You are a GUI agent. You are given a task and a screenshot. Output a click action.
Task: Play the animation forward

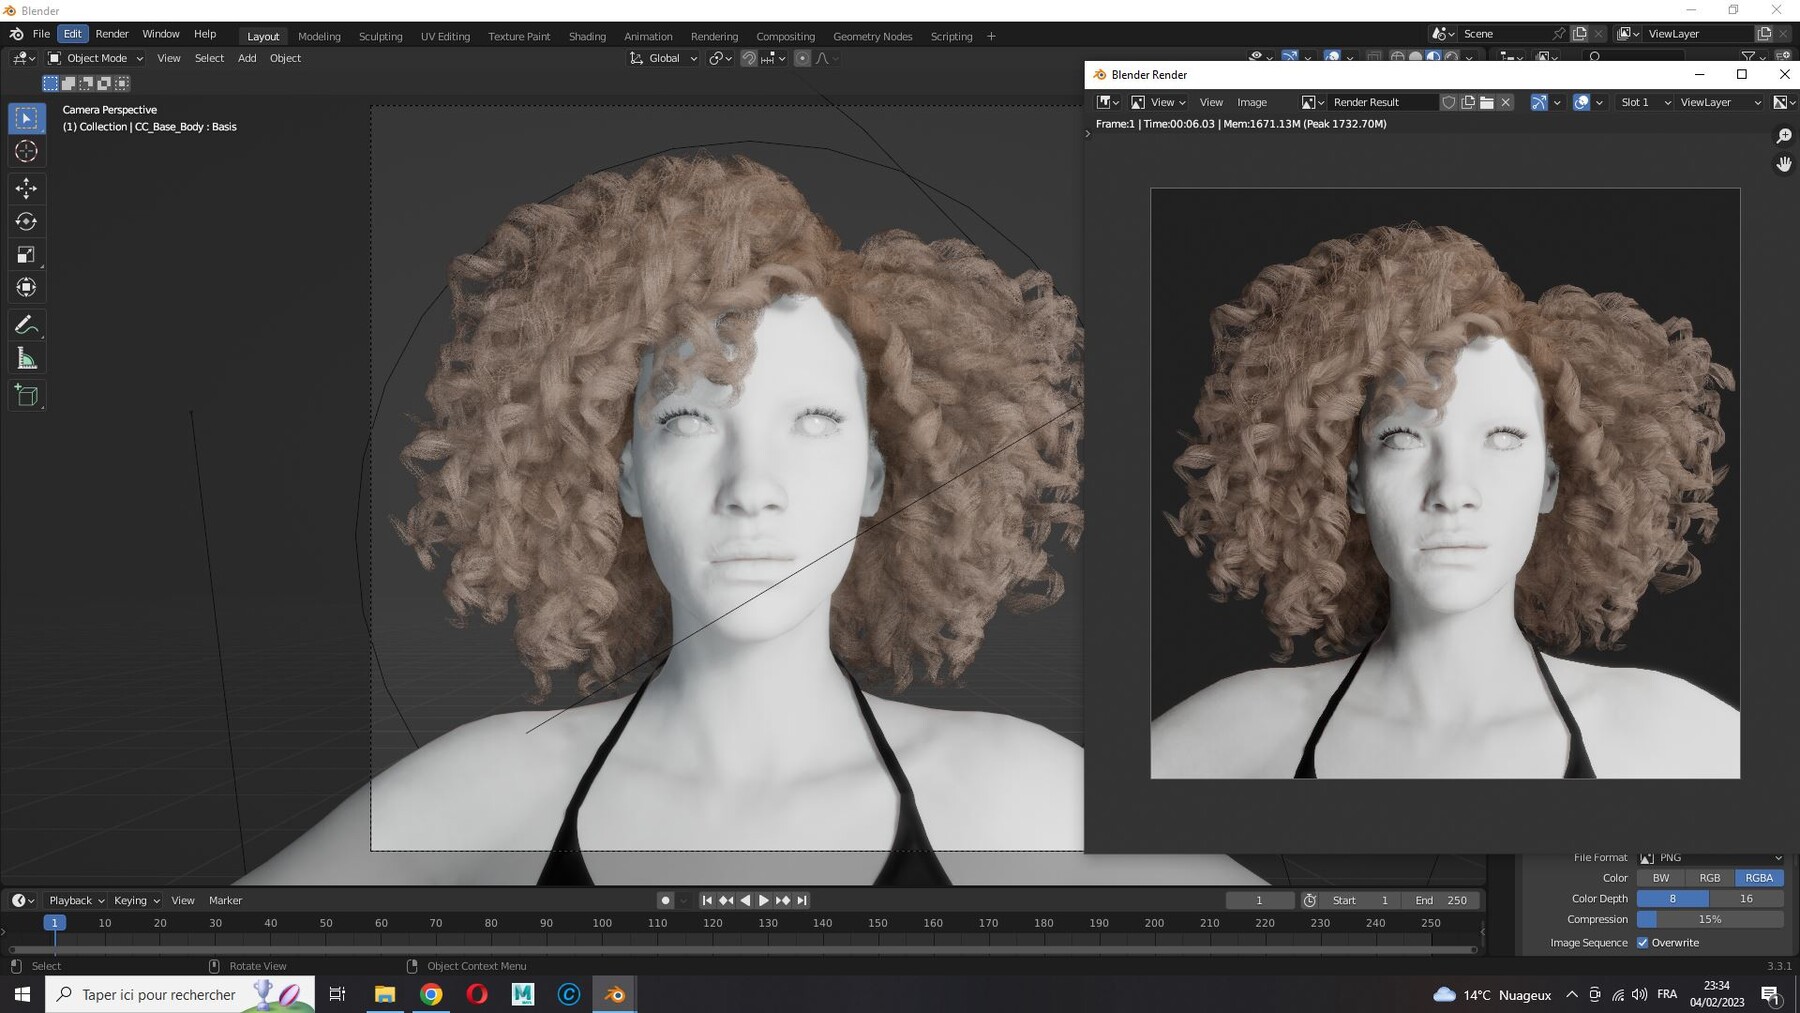click(x=764, y=901)
